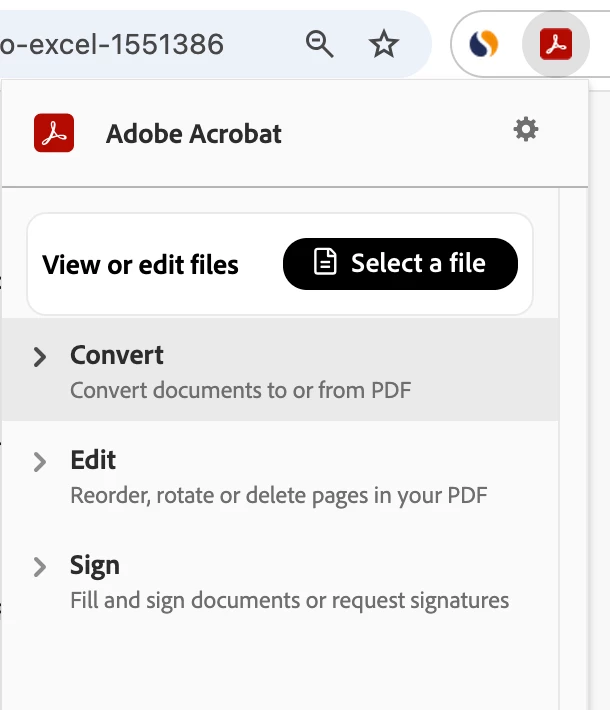
Task: Click 'Convert documents to or from PDF' text
Action: click(x=240, y=390)
